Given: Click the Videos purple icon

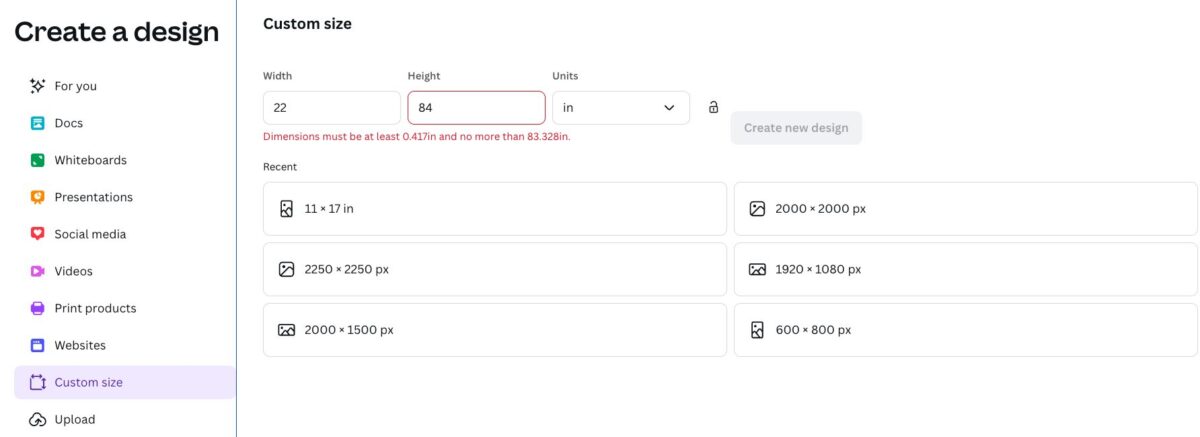Looking at the screenshot, I should point(37,271).
